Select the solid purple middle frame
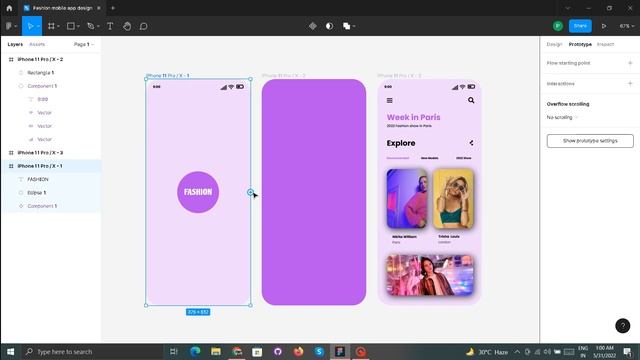 [314, 192]
